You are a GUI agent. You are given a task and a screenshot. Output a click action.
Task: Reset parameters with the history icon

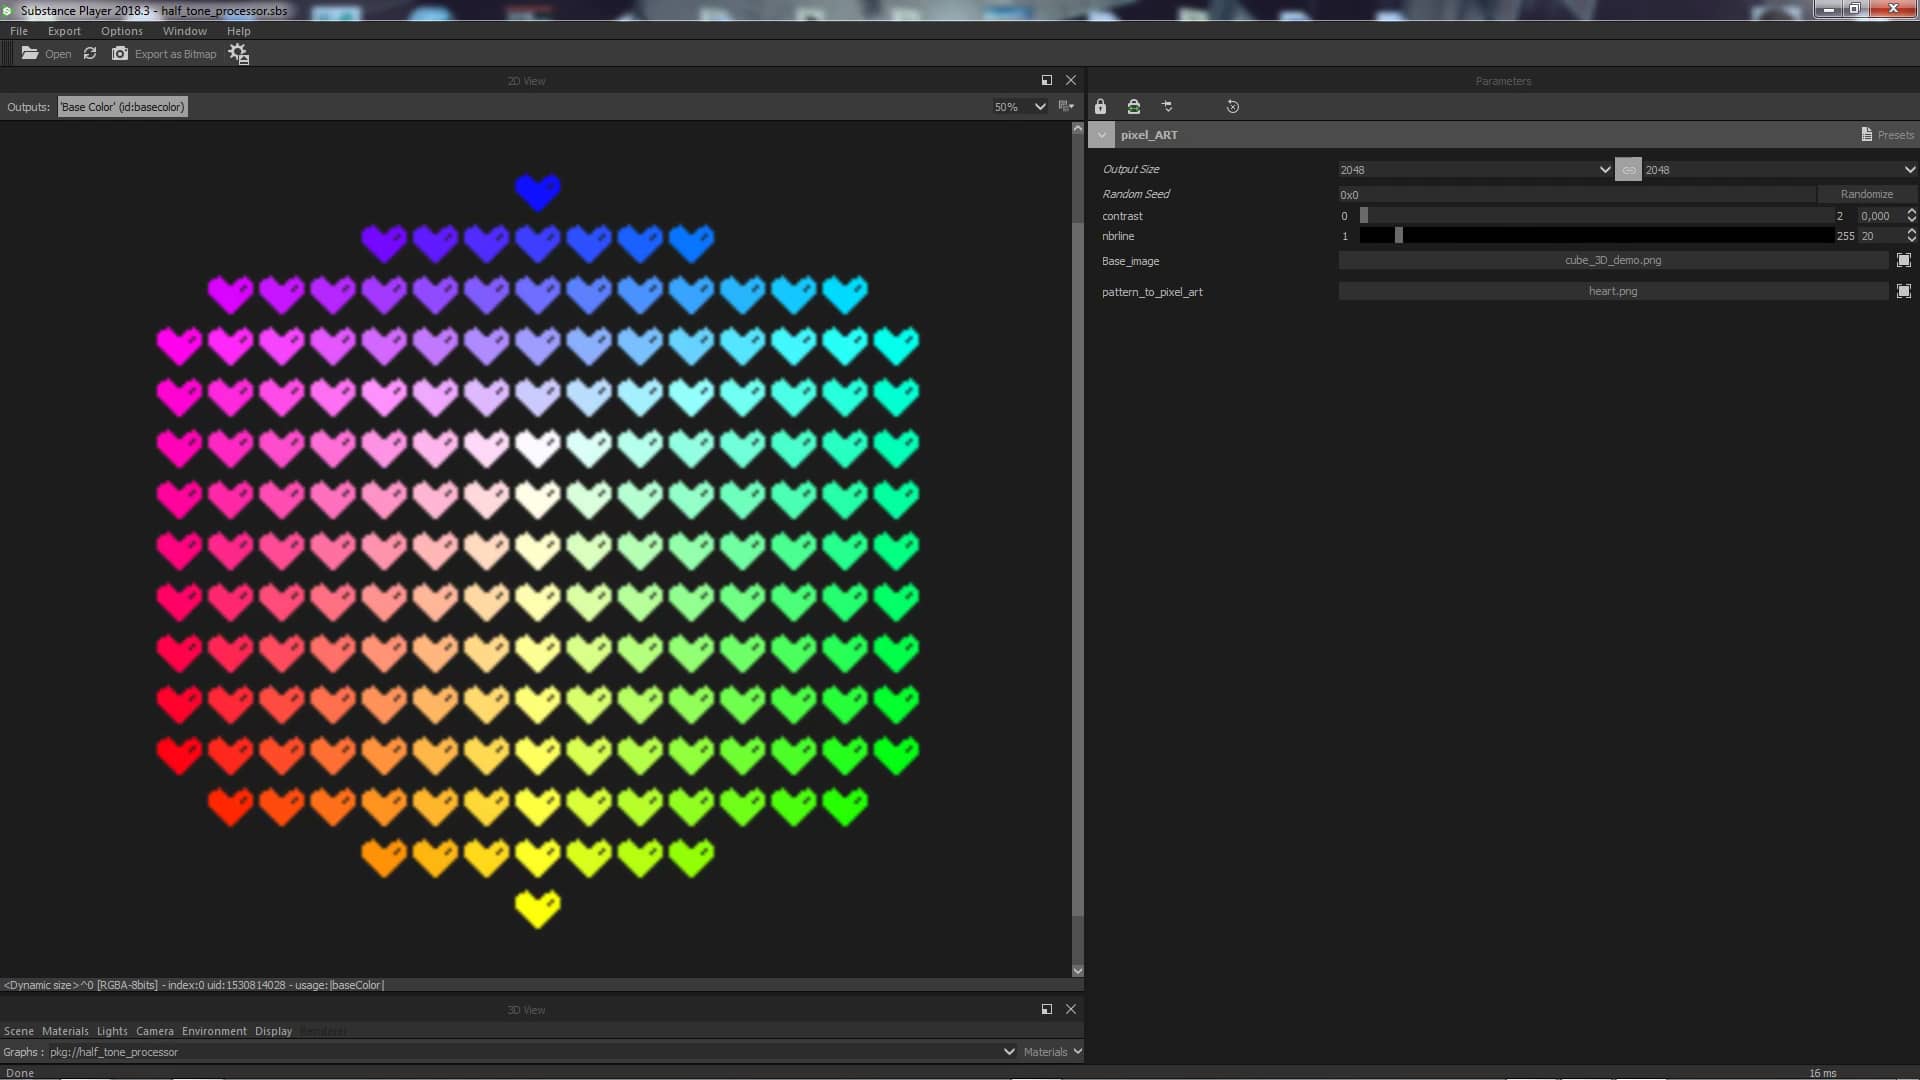point(1232,106)
